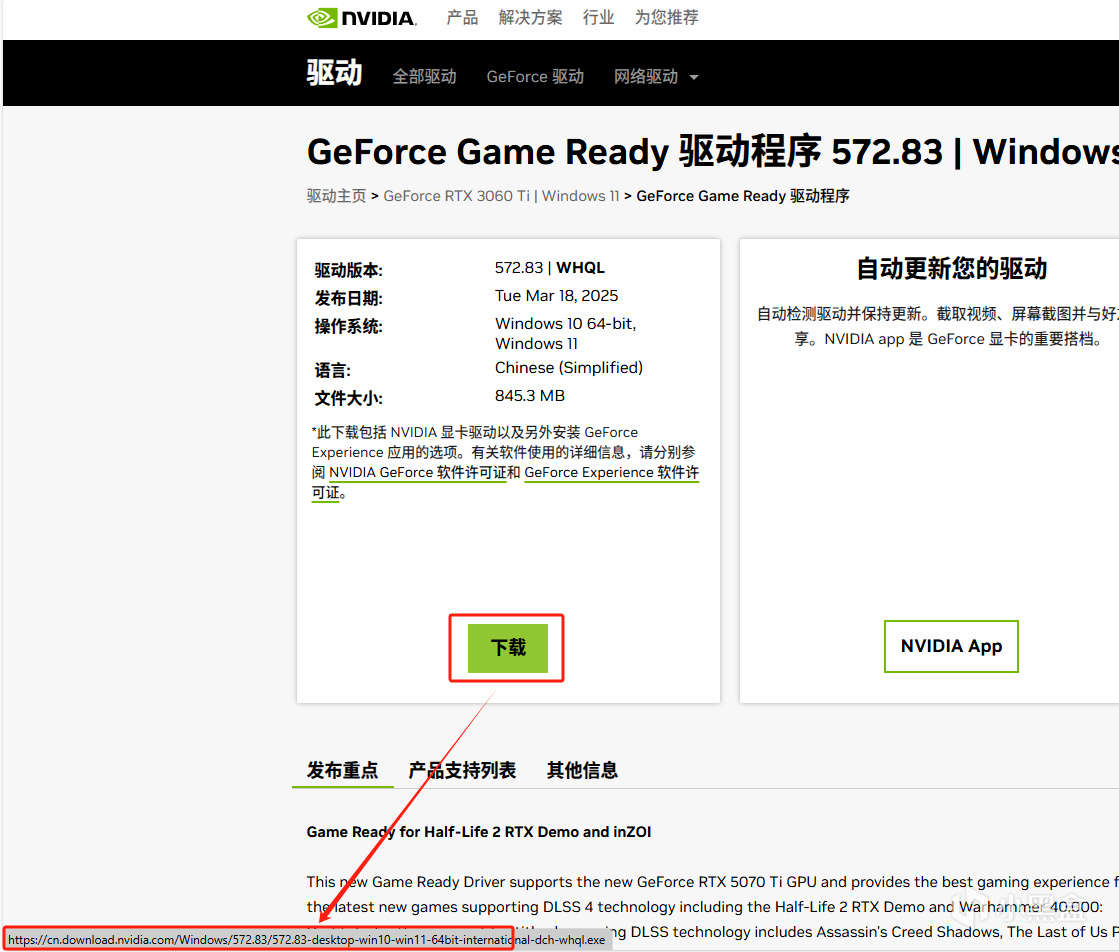
Task: Click the GeForce Game Ready 驱动程序 breadcrumb text
Action: [x=742, y=196]
